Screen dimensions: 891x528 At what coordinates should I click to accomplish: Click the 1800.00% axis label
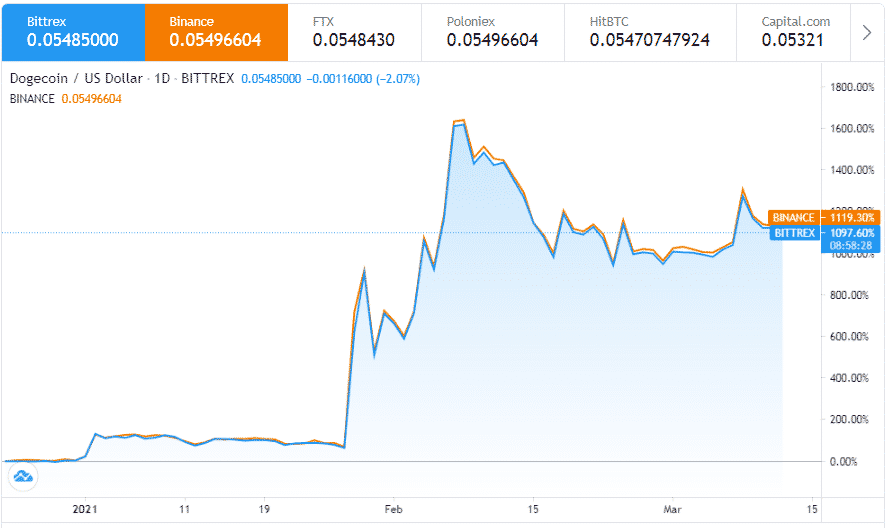pyautogui.click(x=852, y=87)
